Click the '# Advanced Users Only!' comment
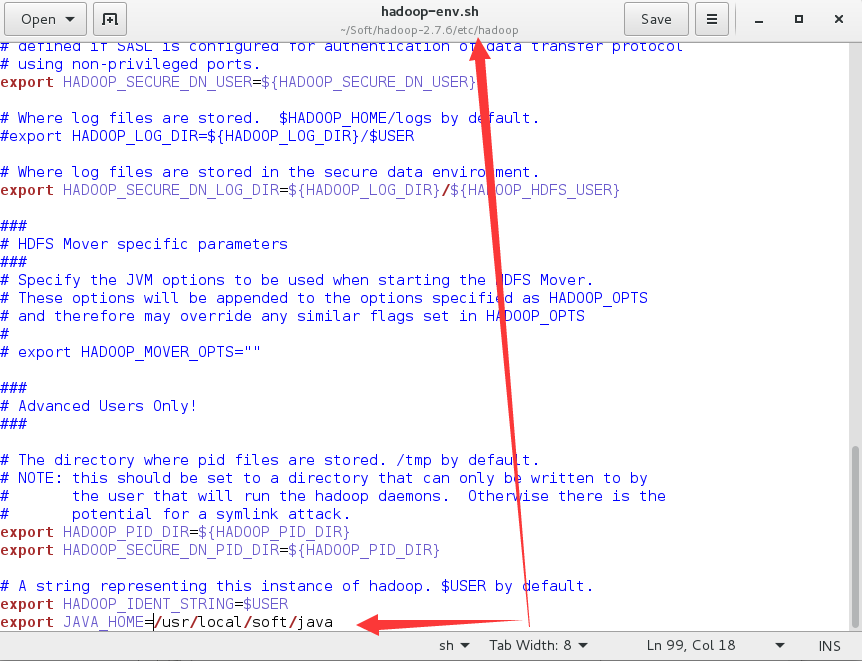 98,406
